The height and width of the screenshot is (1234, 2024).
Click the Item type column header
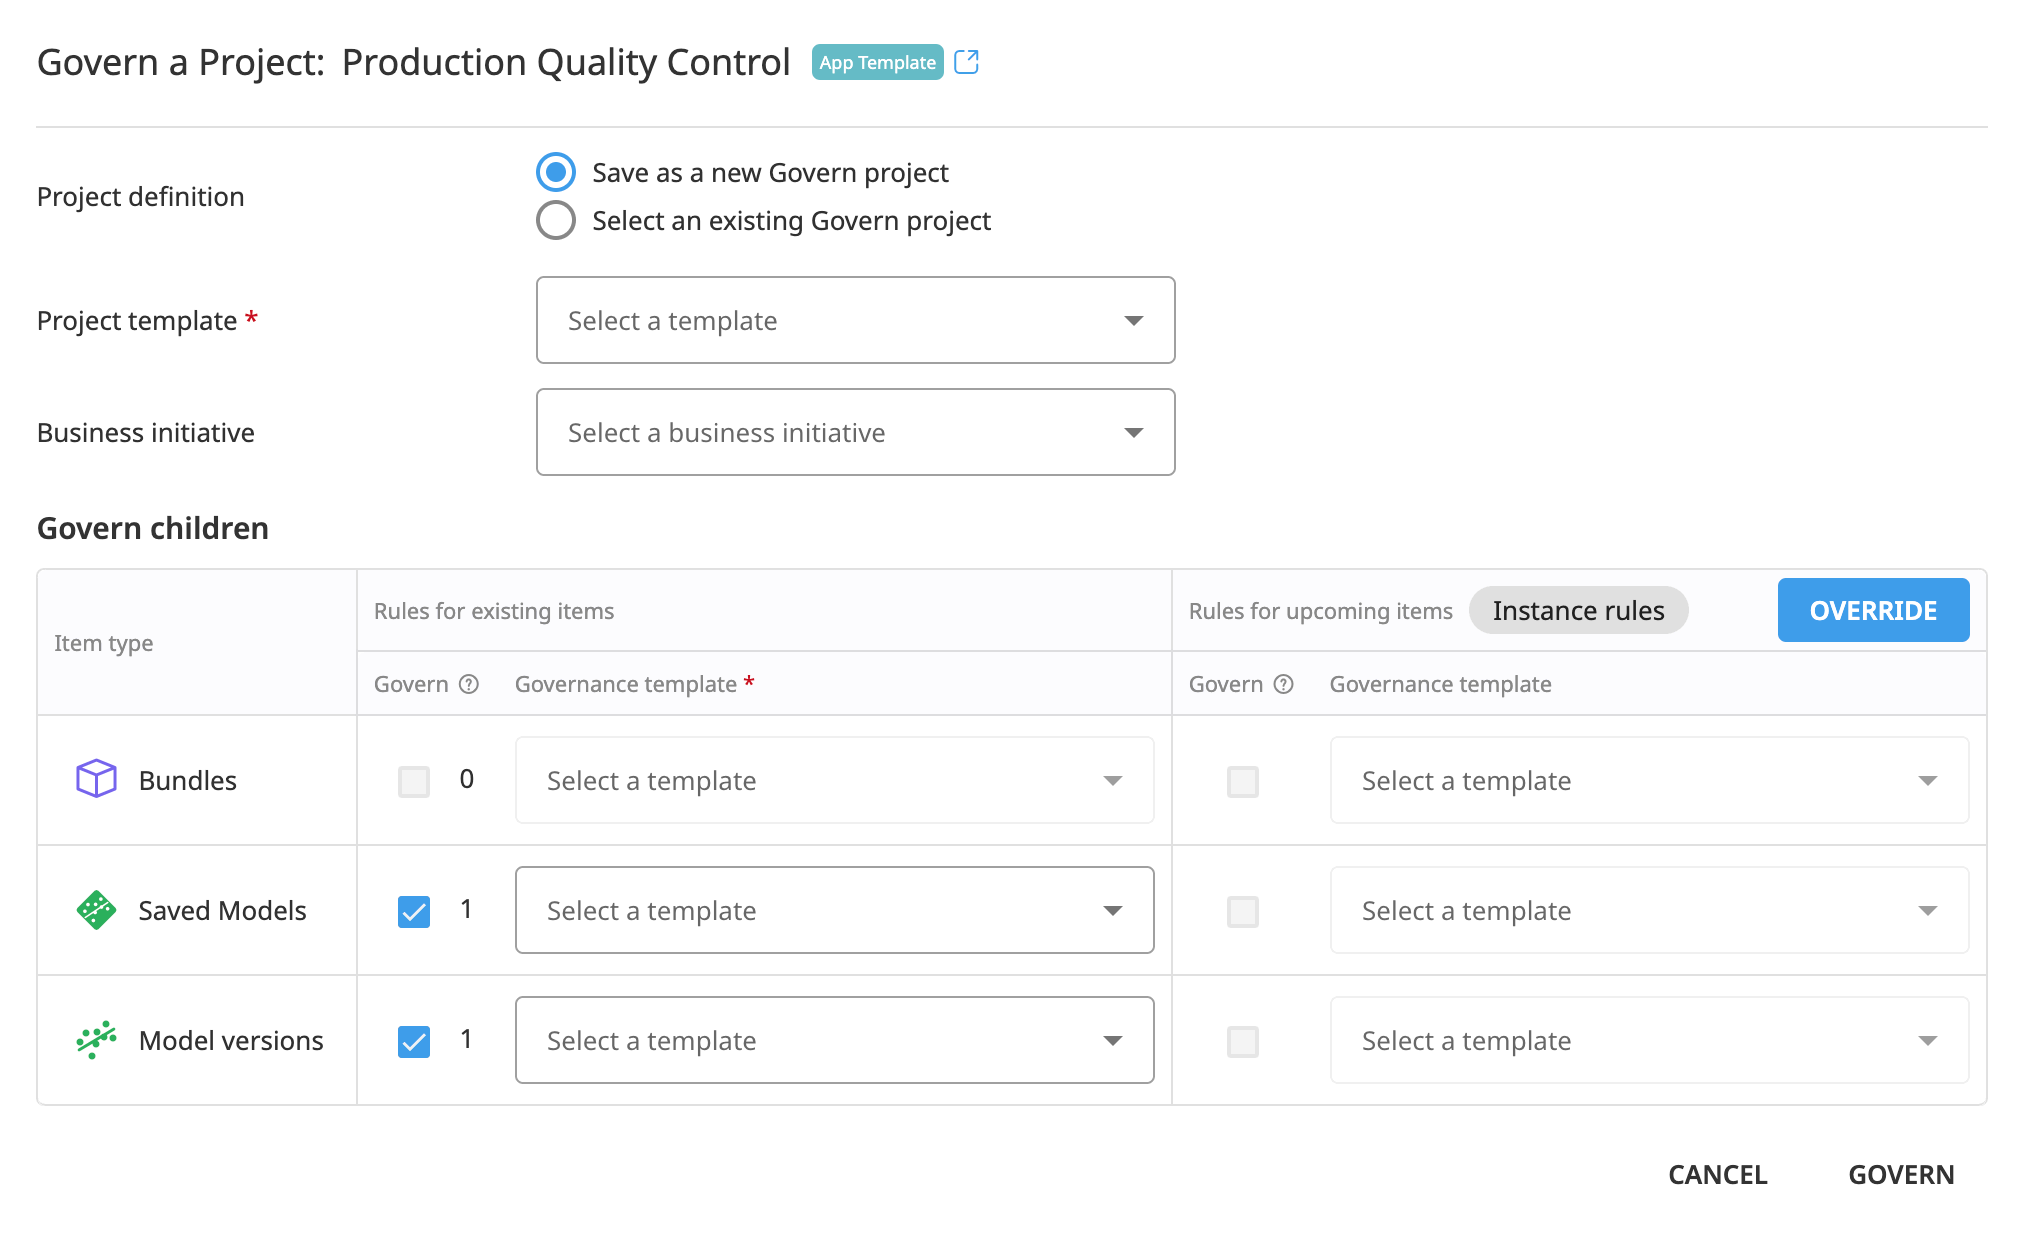104,643
